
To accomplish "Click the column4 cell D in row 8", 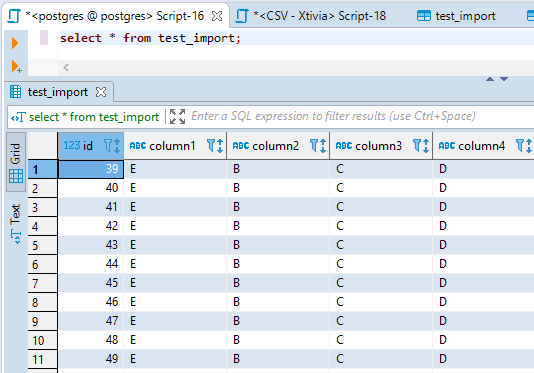I will (x=483, y=302).
